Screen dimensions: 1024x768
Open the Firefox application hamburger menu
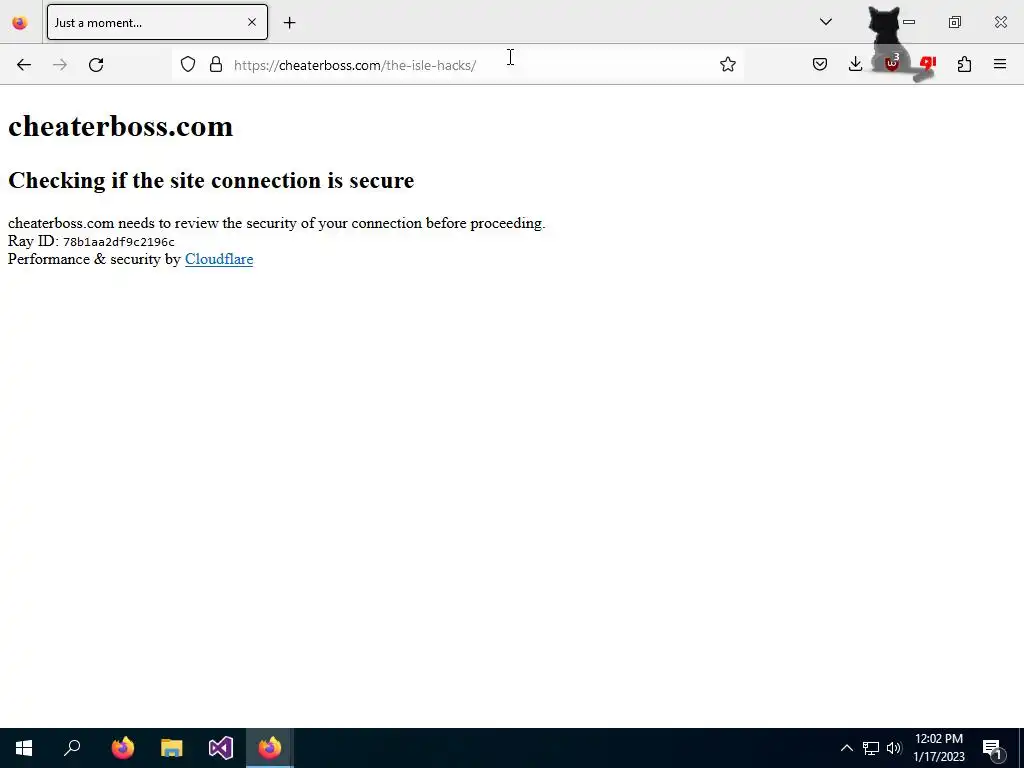pyautogui.click(x=1000, y=64)
